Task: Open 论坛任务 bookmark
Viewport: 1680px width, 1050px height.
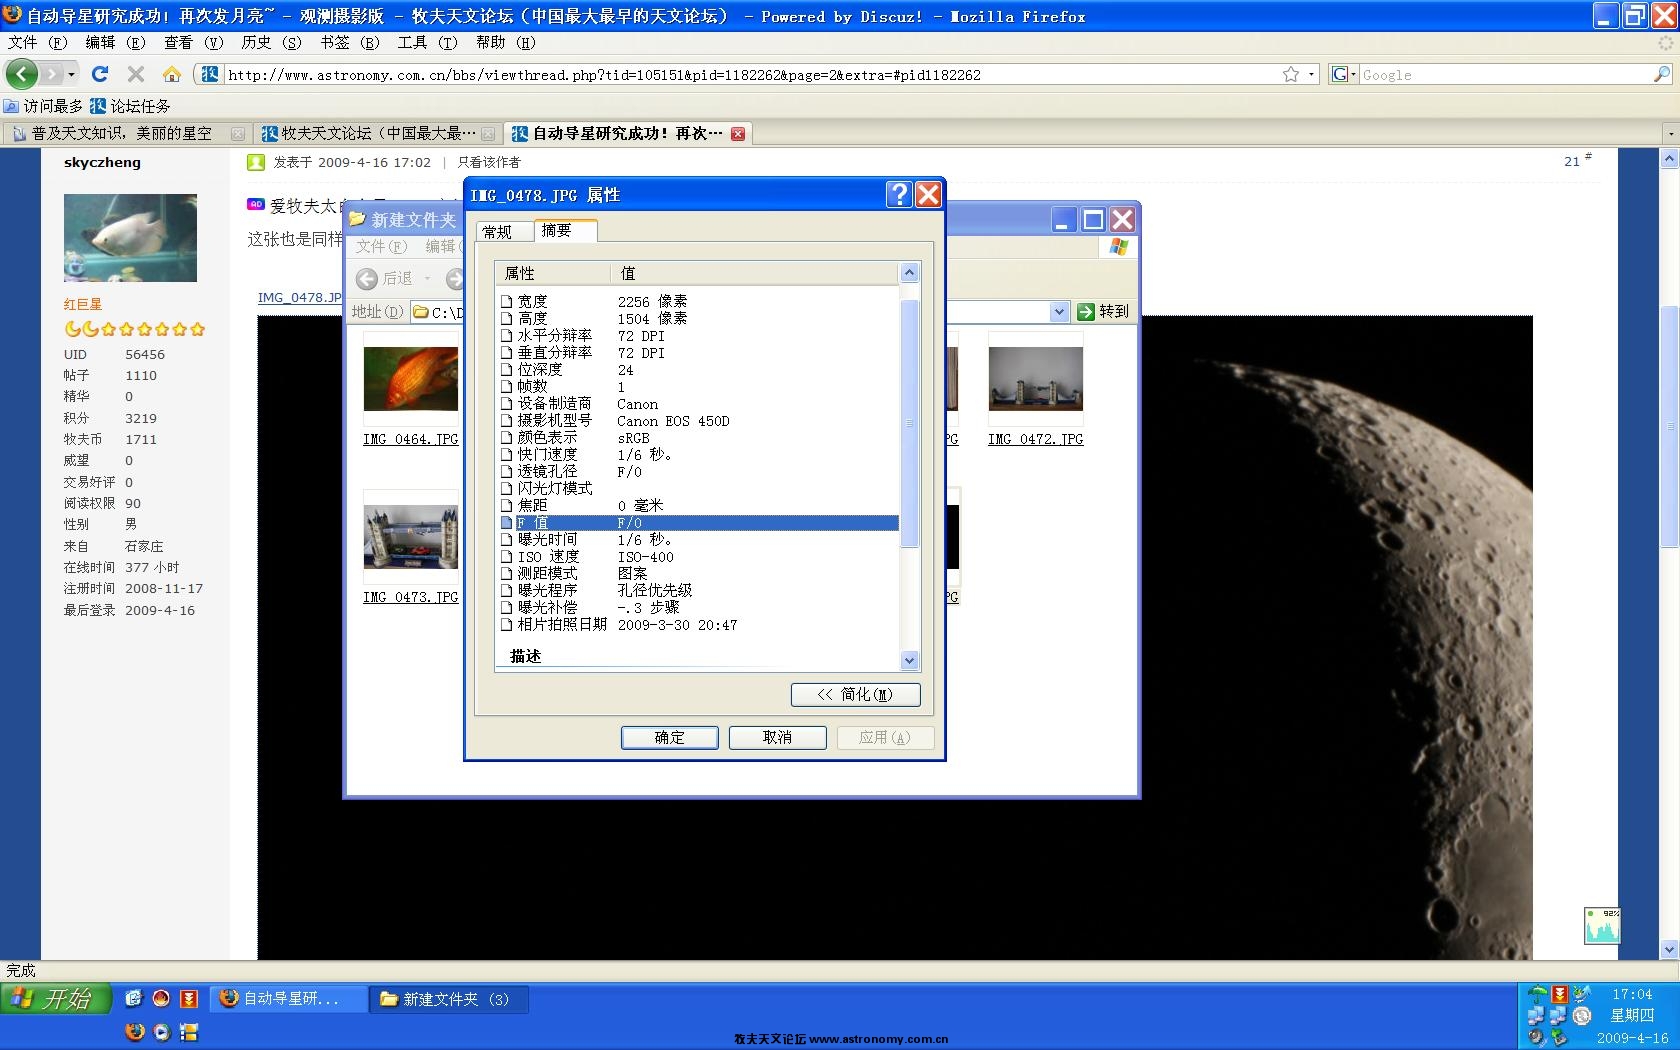Action: [130, 106]
